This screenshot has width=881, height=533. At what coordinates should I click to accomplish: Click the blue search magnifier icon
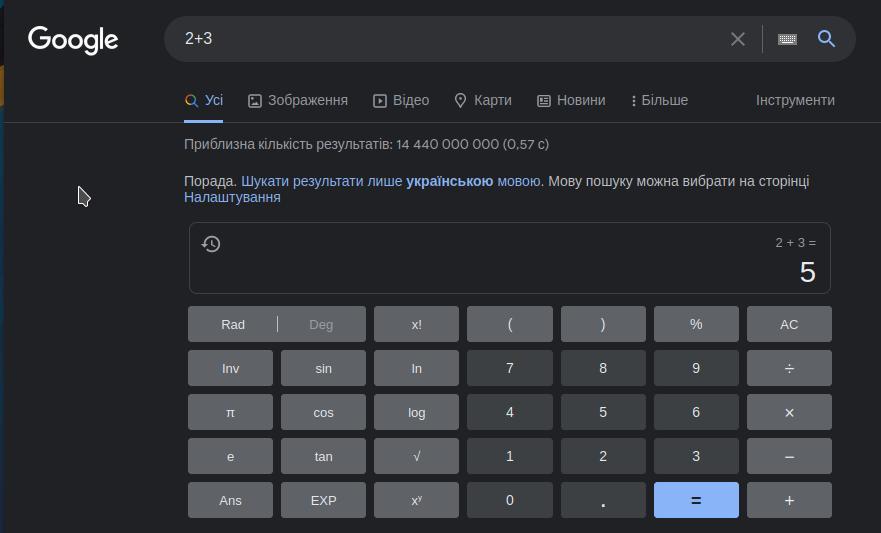click(x=826, y=39)
